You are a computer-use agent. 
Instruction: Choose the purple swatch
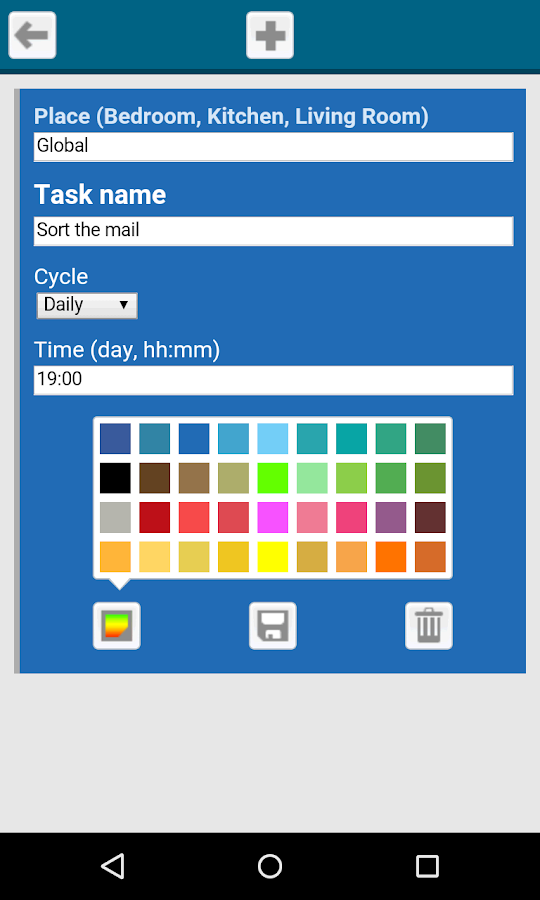[391, 518]
